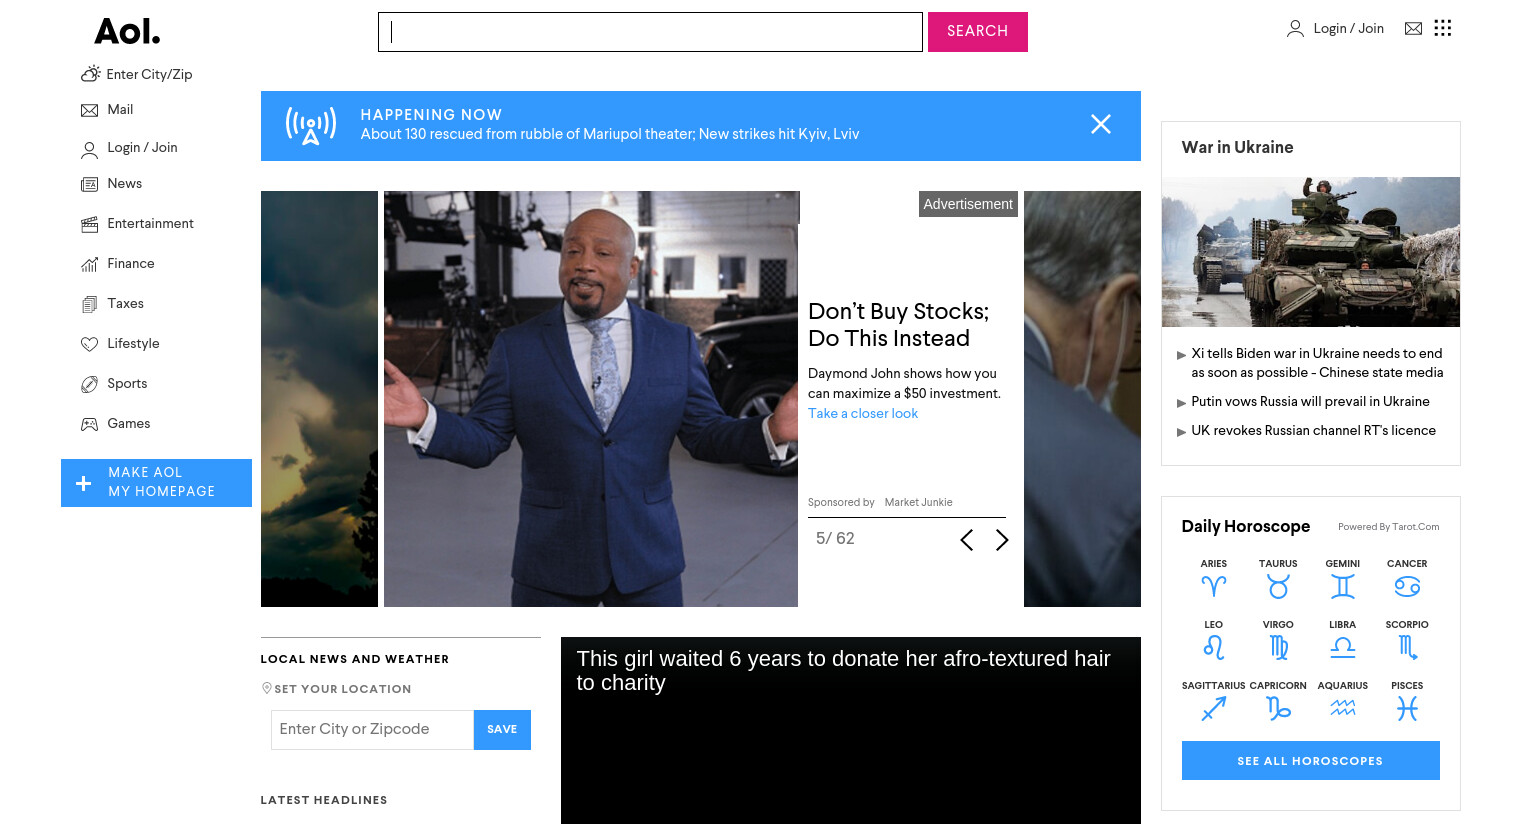Click the weather icon beside Enter City/Zip
The image size is (1536, 824).
(90, 74)
